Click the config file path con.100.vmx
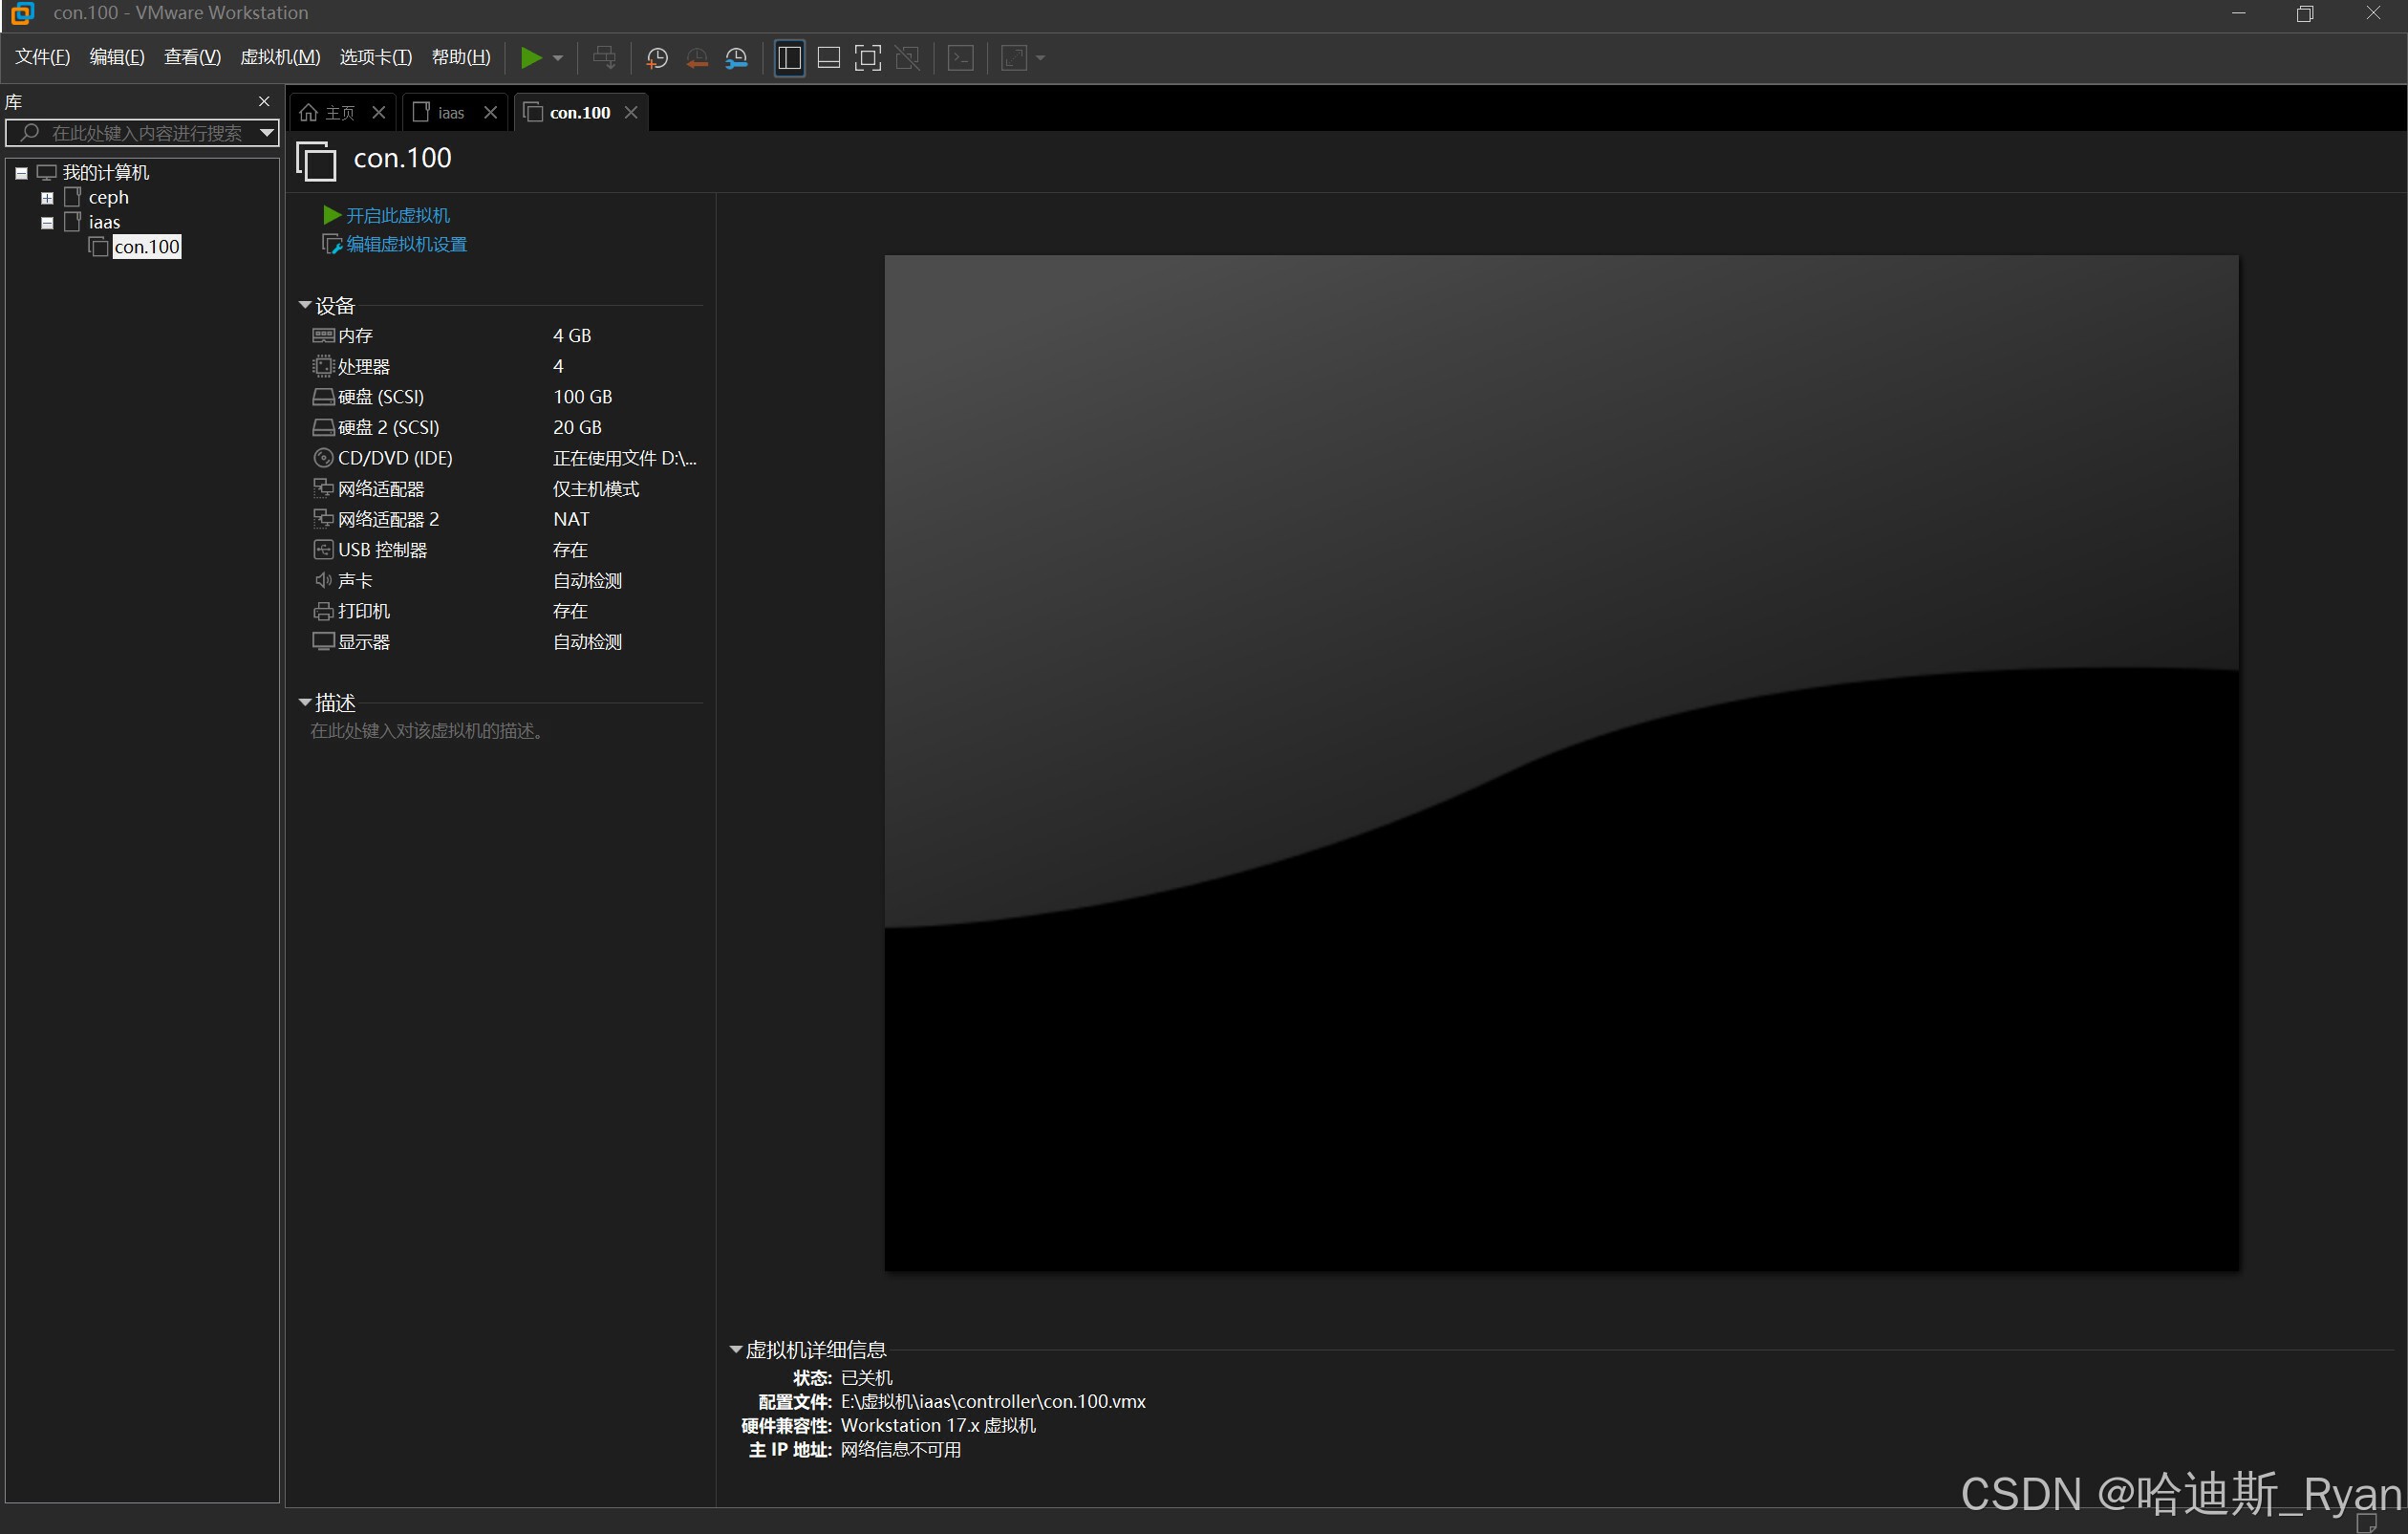Viewport: 2408px width, 1534px height. click(993, 1402)
